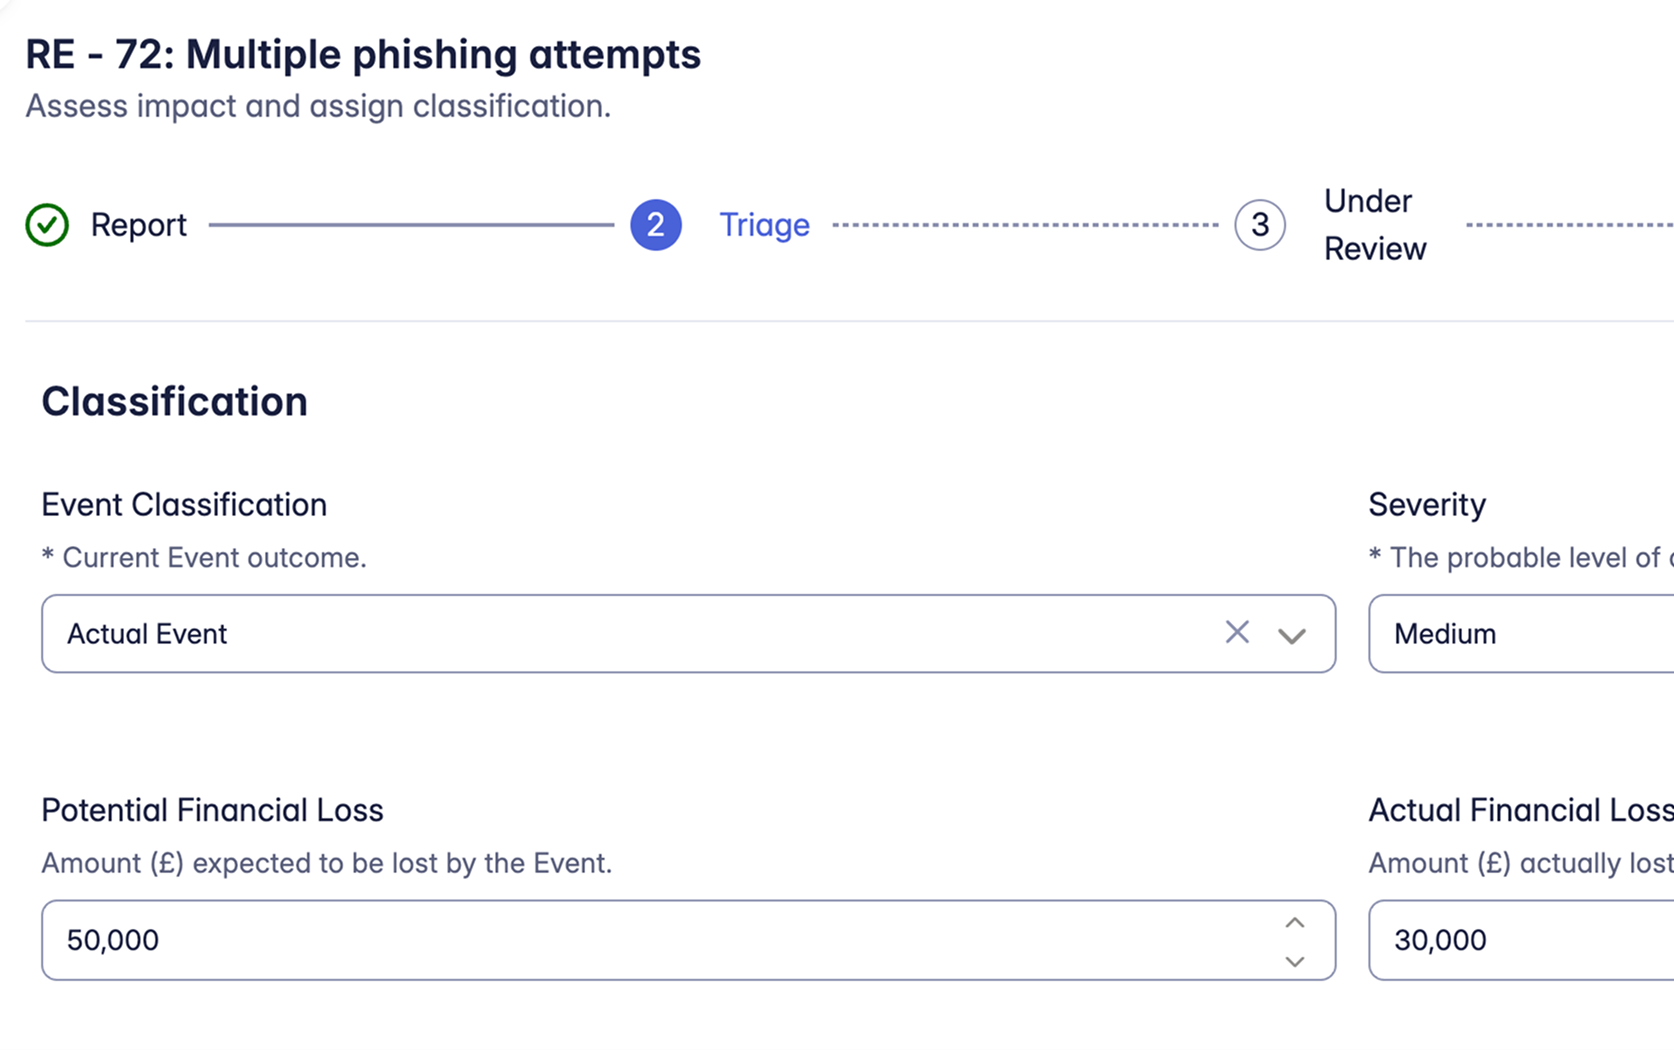
Task: Click the Severity field label
Action: [x=1427, y=505]
